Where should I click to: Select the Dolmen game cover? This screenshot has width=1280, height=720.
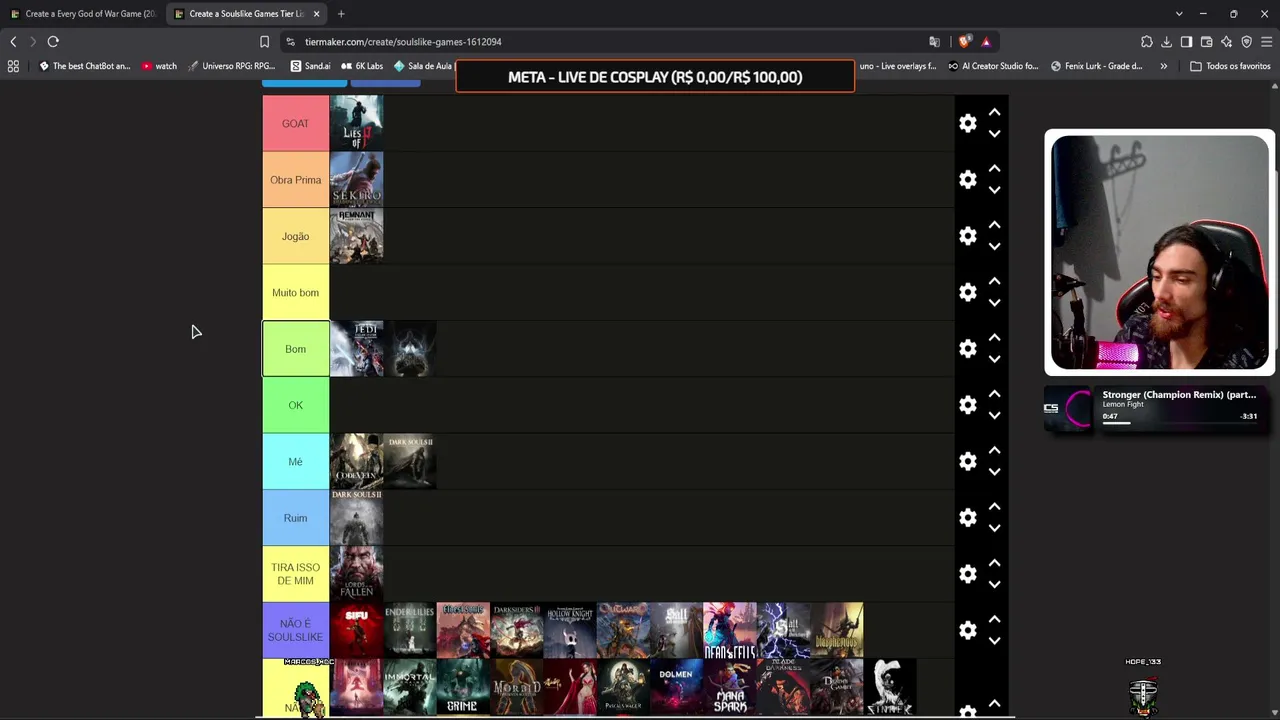pos(677,687)
